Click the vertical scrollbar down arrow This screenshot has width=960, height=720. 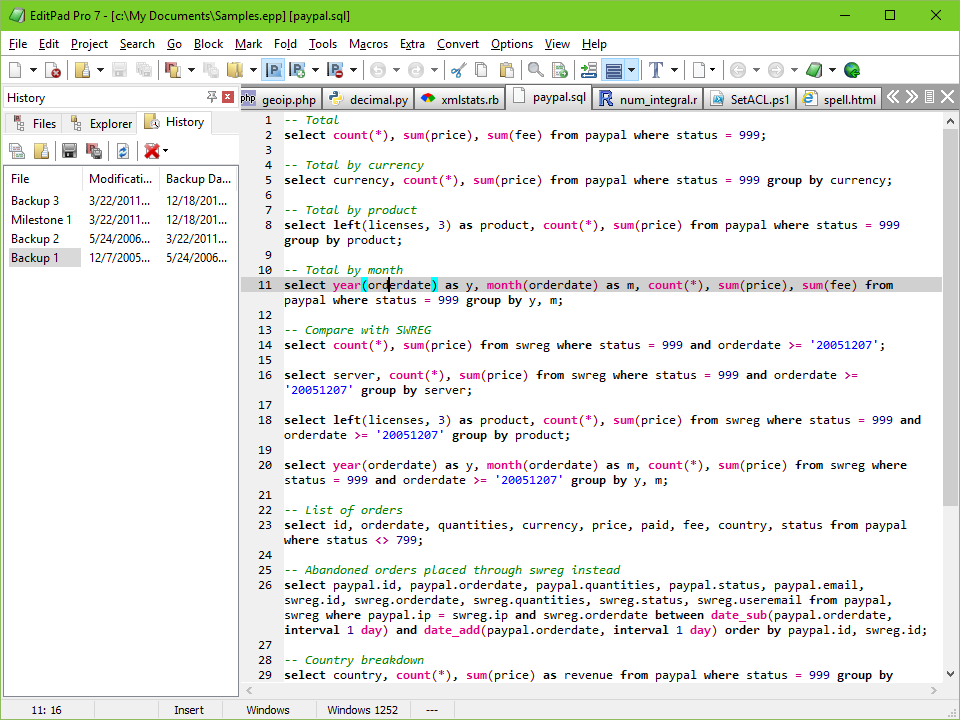pos(950,674)
